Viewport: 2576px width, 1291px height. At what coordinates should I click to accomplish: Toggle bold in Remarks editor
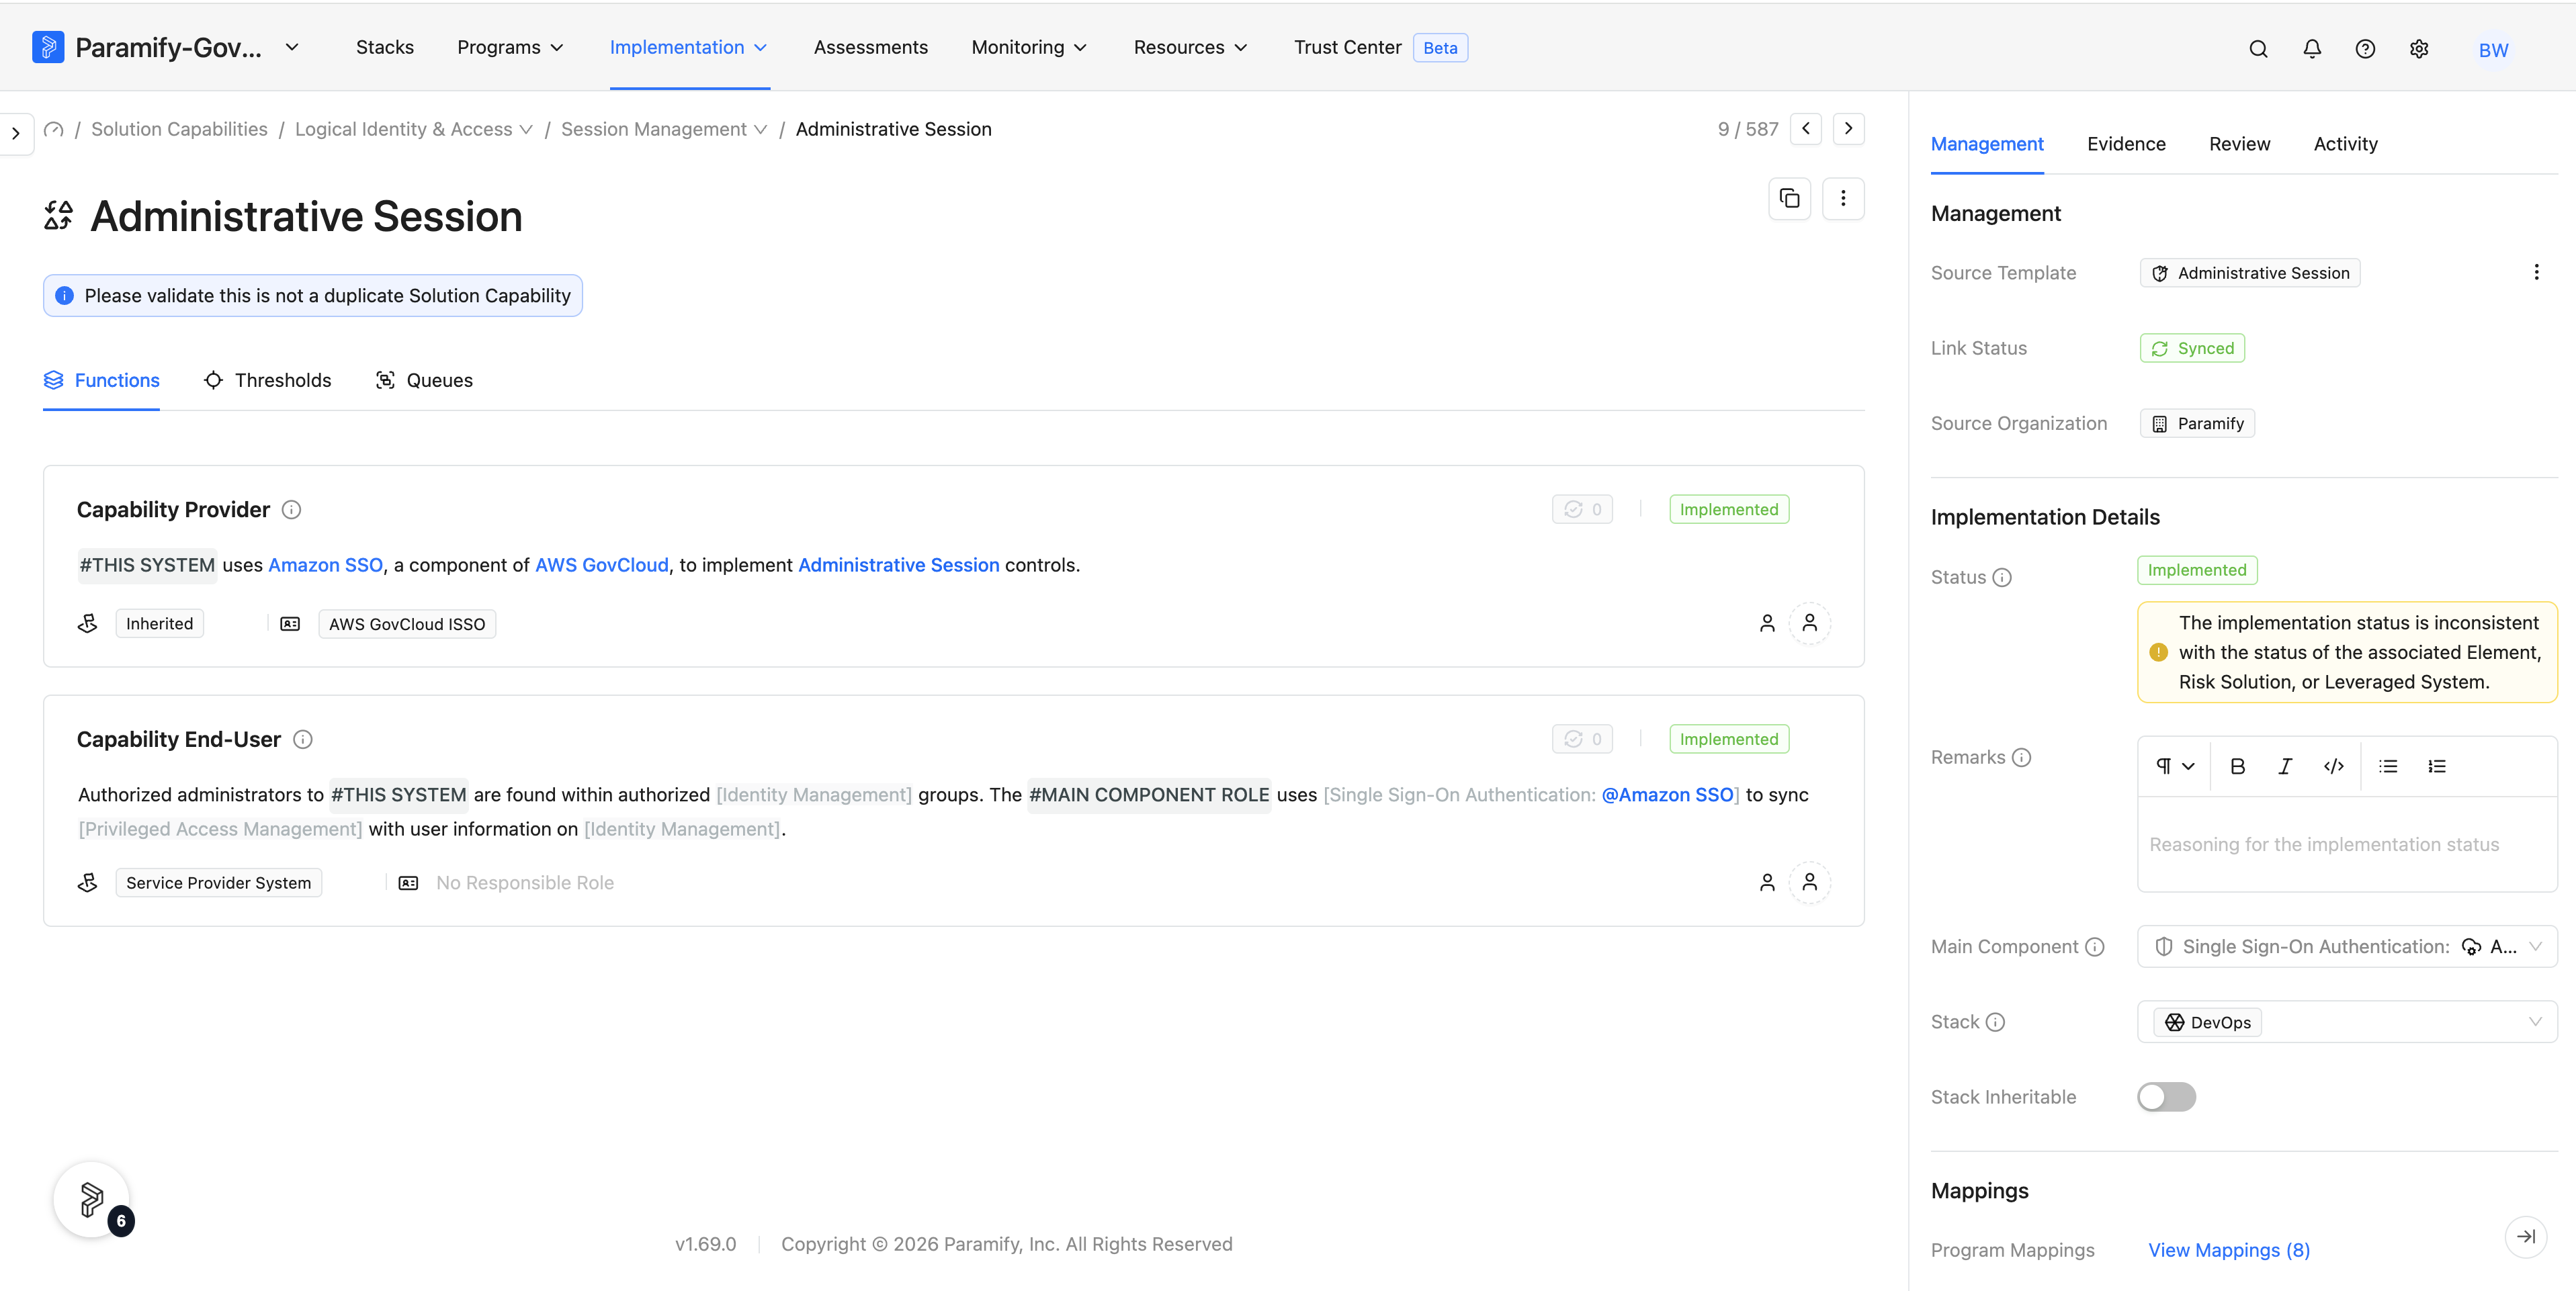point(2238,766)
